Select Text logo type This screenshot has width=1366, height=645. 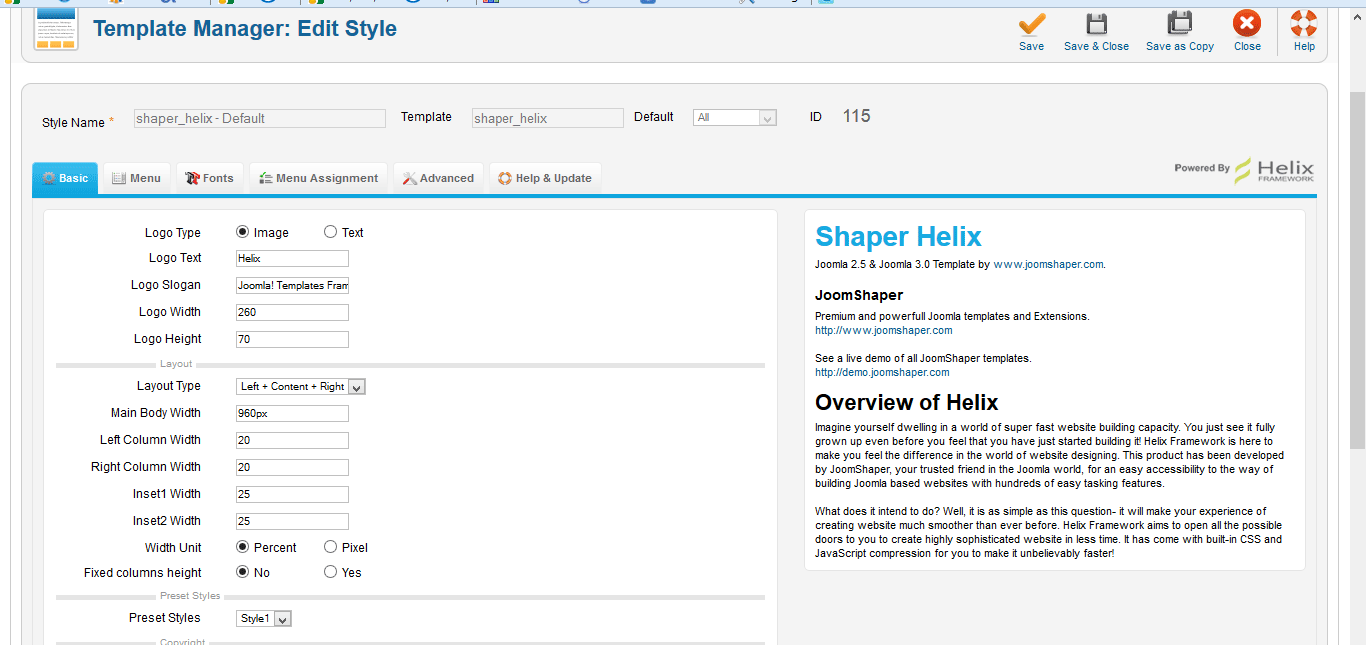tap(331, 232)
